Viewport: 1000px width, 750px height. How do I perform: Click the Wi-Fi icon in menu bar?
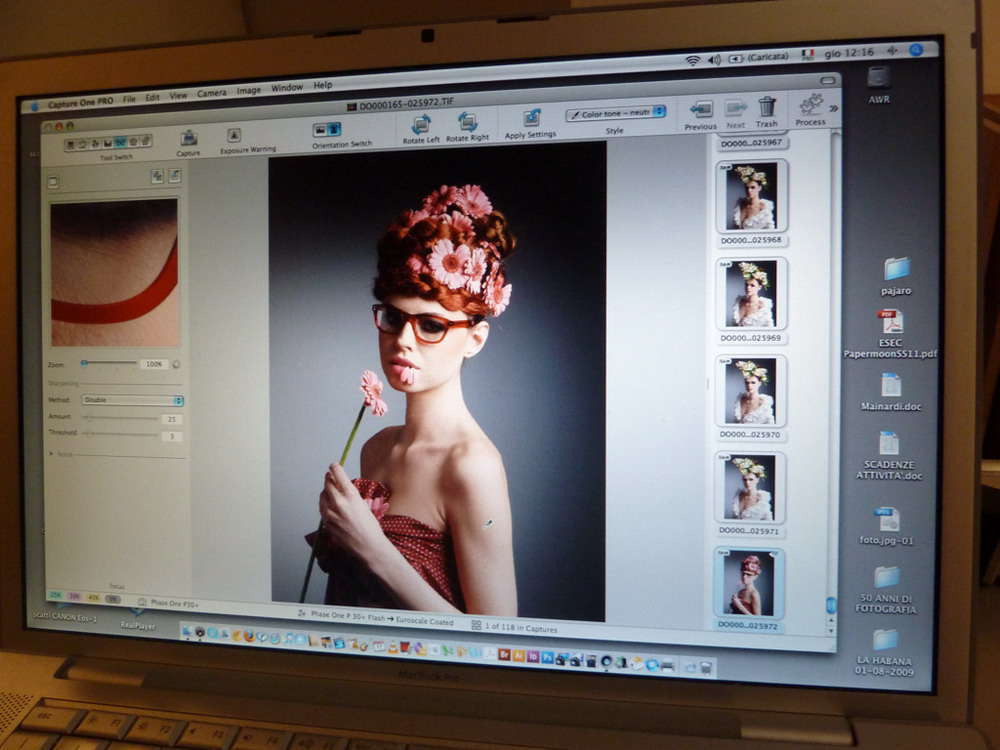tap(692, 60)
